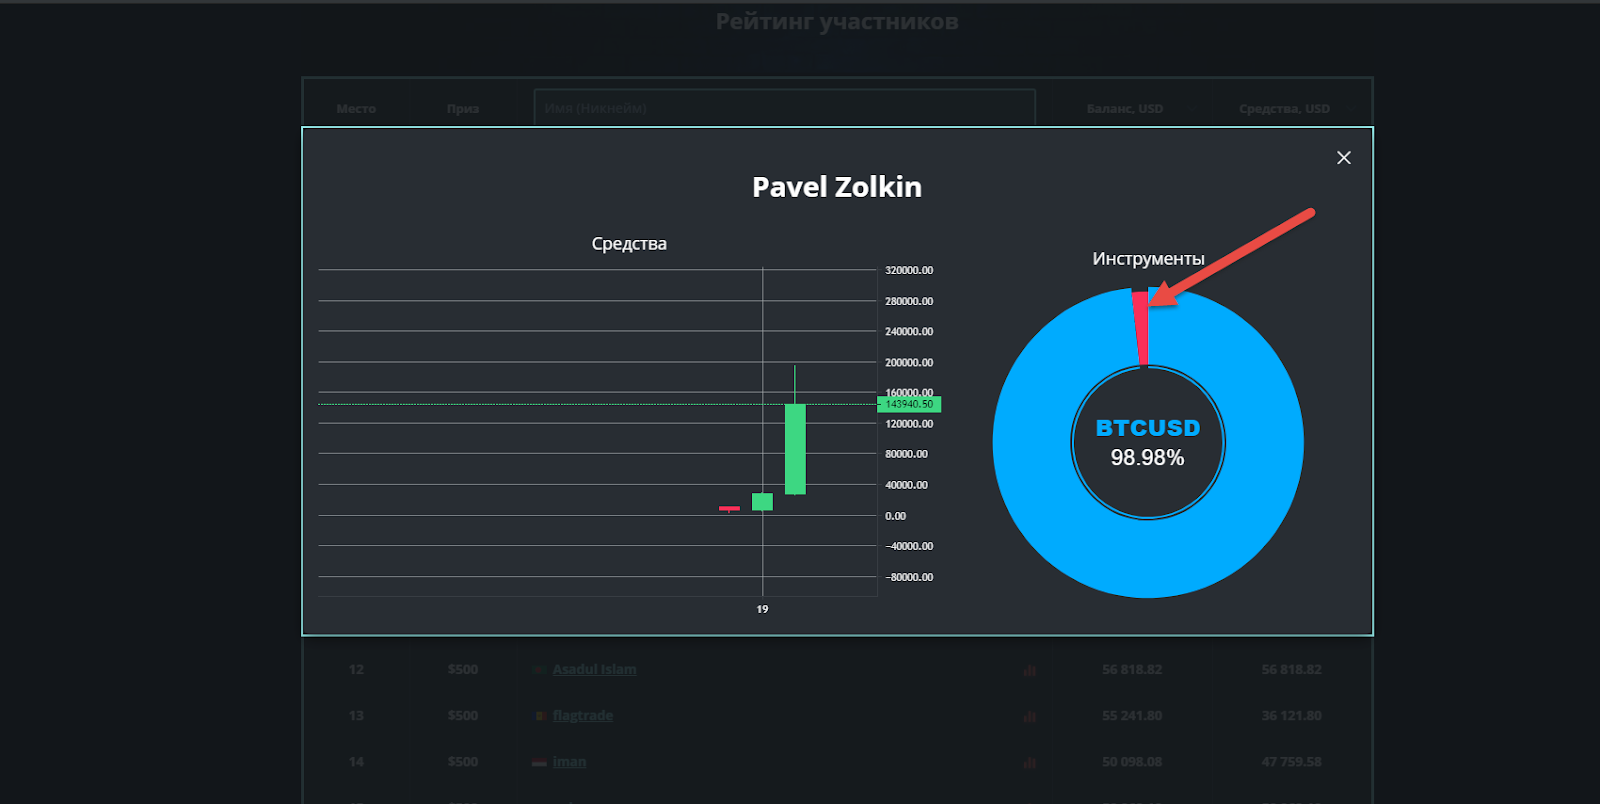Click the 0.00 axis label
Viewport: 1600px width, 804px height.
coord(895,516)
